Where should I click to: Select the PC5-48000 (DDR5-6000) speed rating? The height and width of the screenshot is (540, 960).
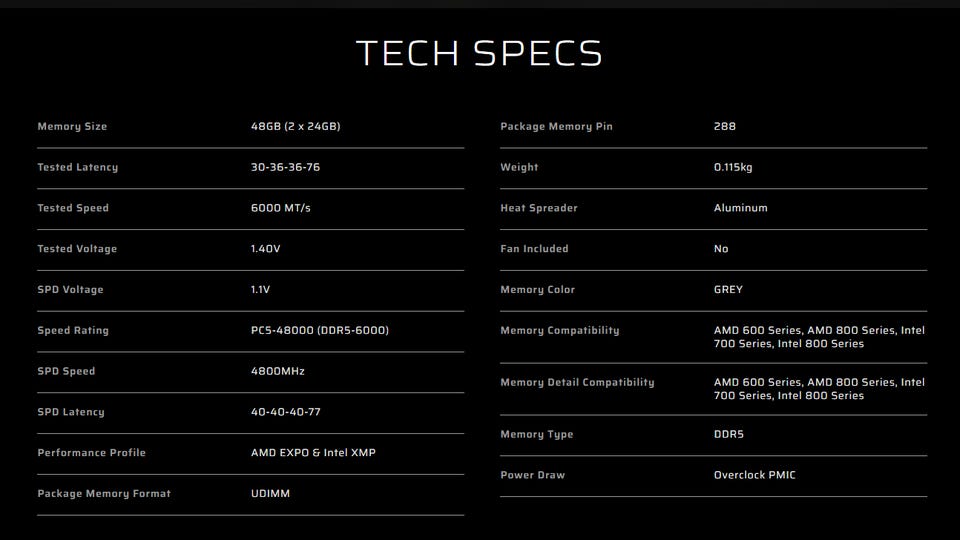[320, 331]
